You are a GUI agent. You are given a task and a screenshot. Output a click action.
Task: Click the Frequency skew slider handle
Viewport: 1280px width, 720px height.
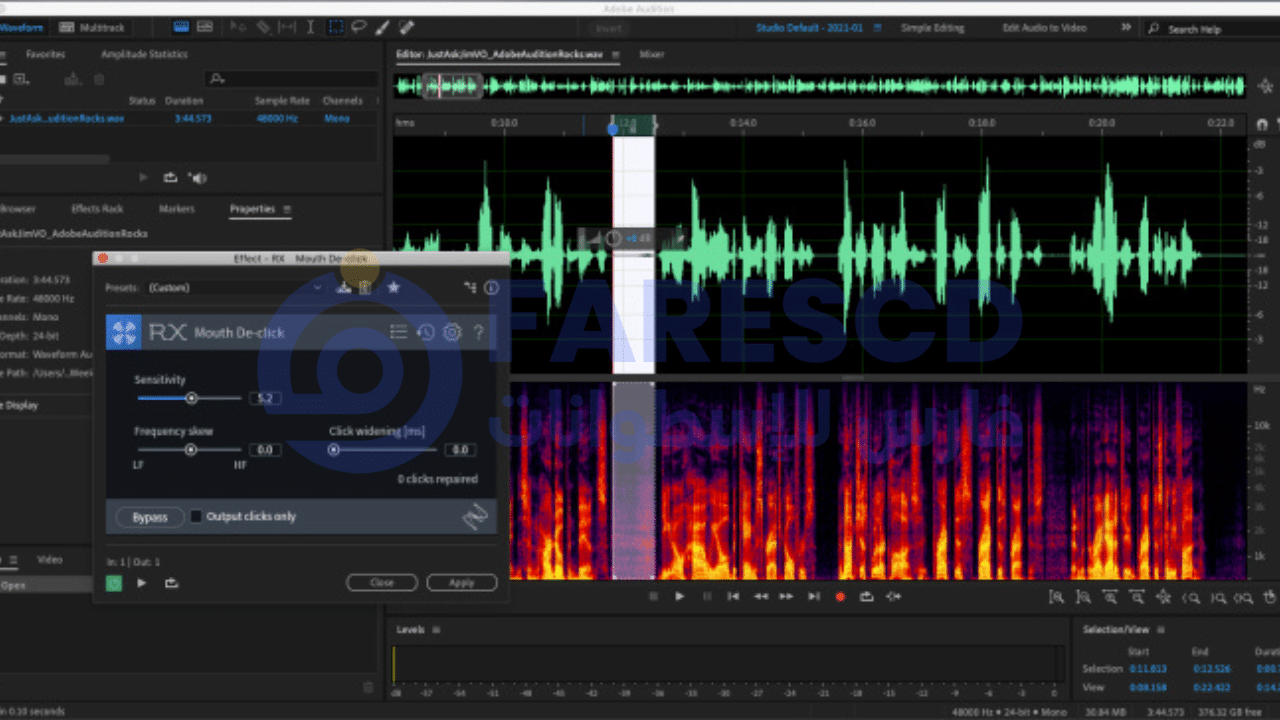(x=190, y=450)
